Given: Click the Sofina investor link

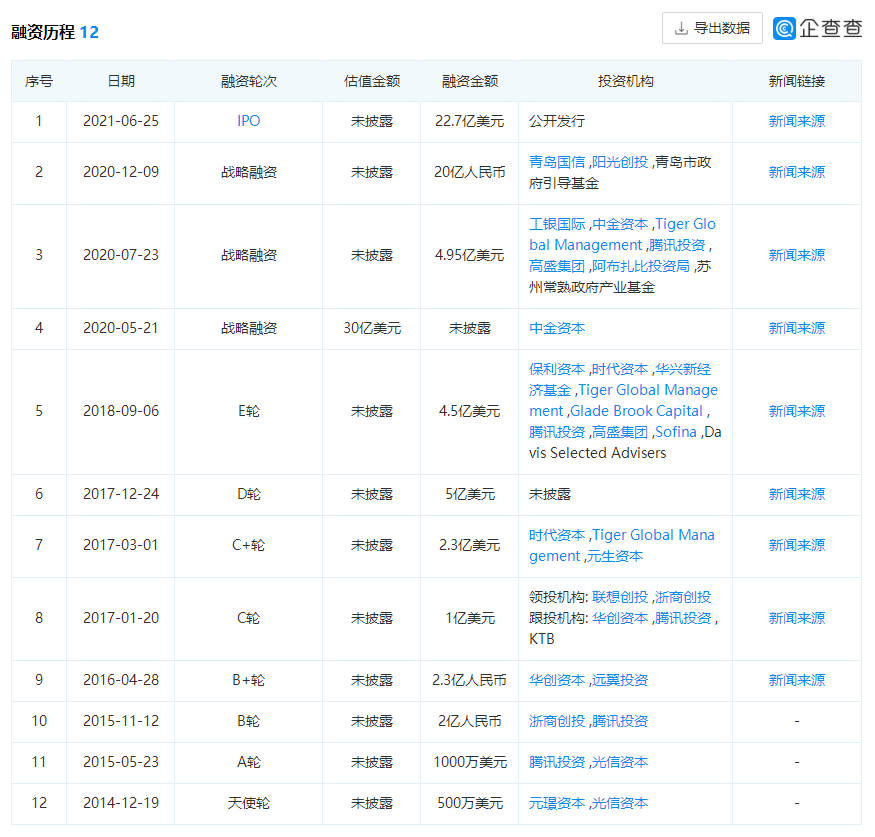Looking at the screenshot, I should tap(676, 432).
